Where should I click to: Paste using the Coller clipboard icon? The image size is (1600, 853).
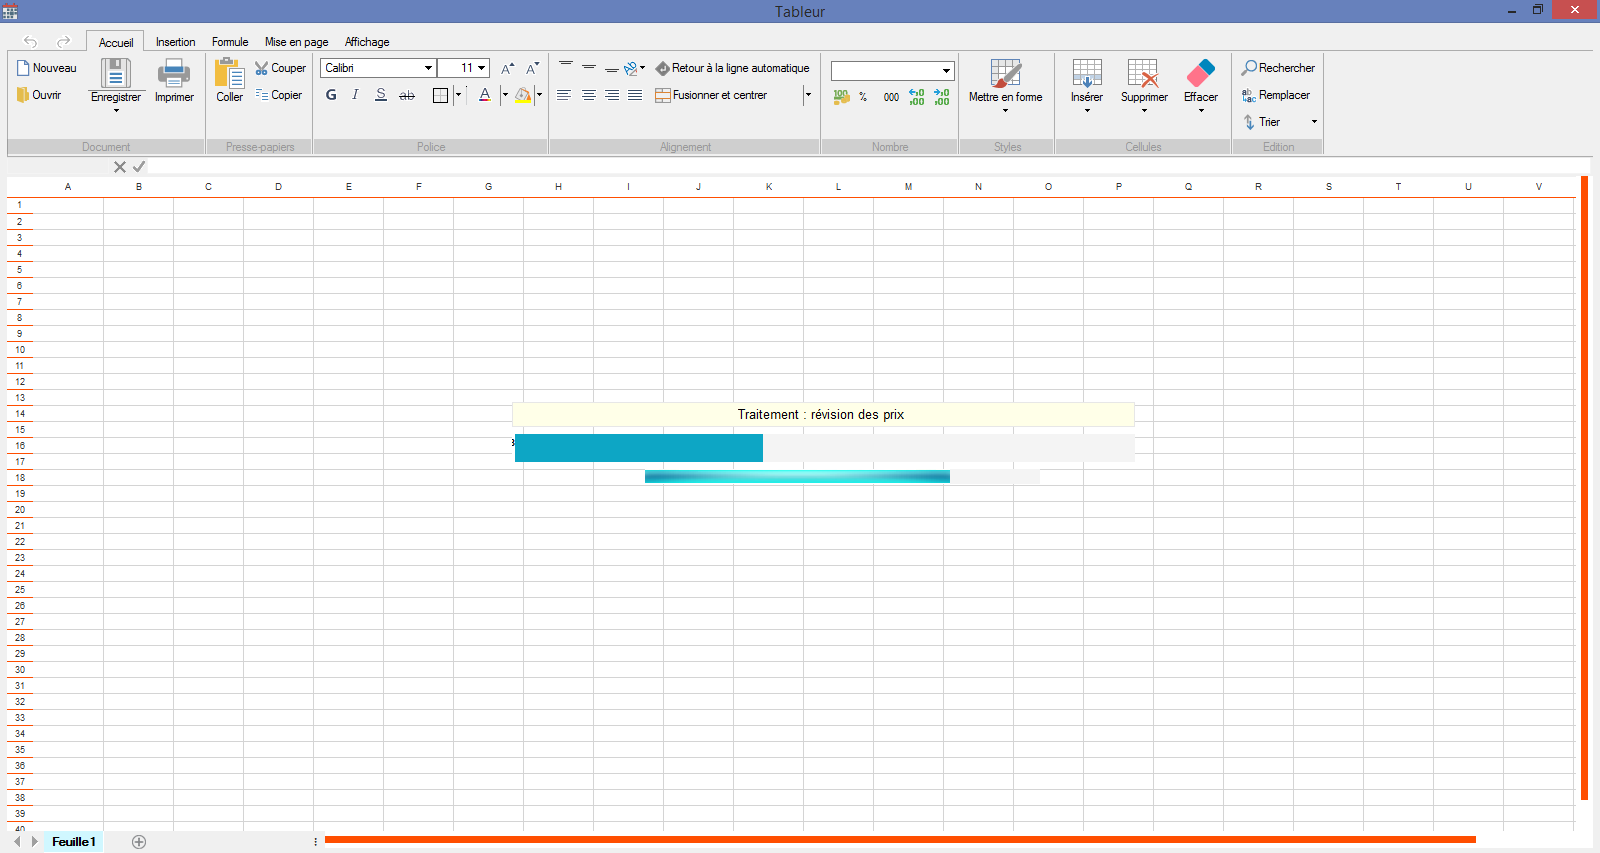(x=229, y=74)
